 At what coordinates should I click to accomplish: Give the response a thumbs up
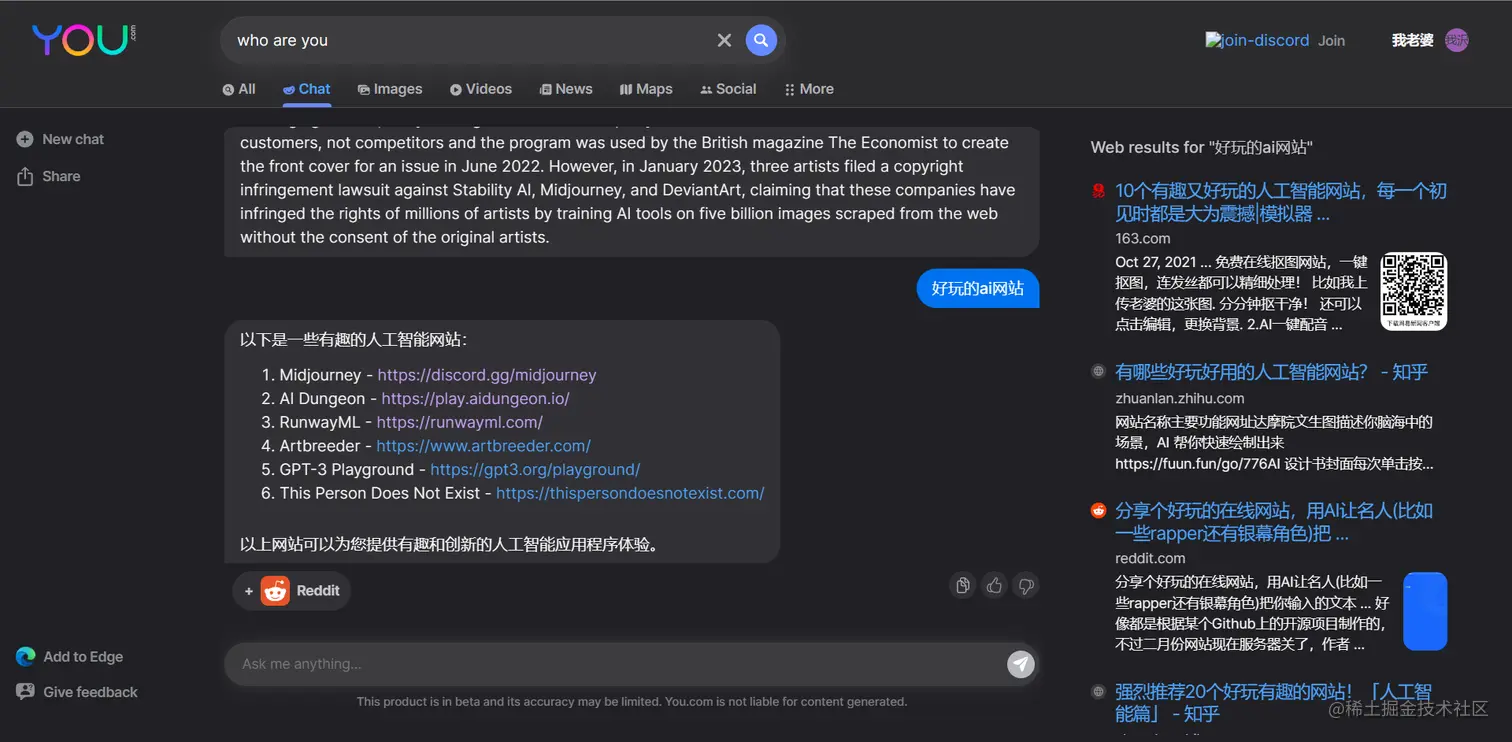point(994,586)
